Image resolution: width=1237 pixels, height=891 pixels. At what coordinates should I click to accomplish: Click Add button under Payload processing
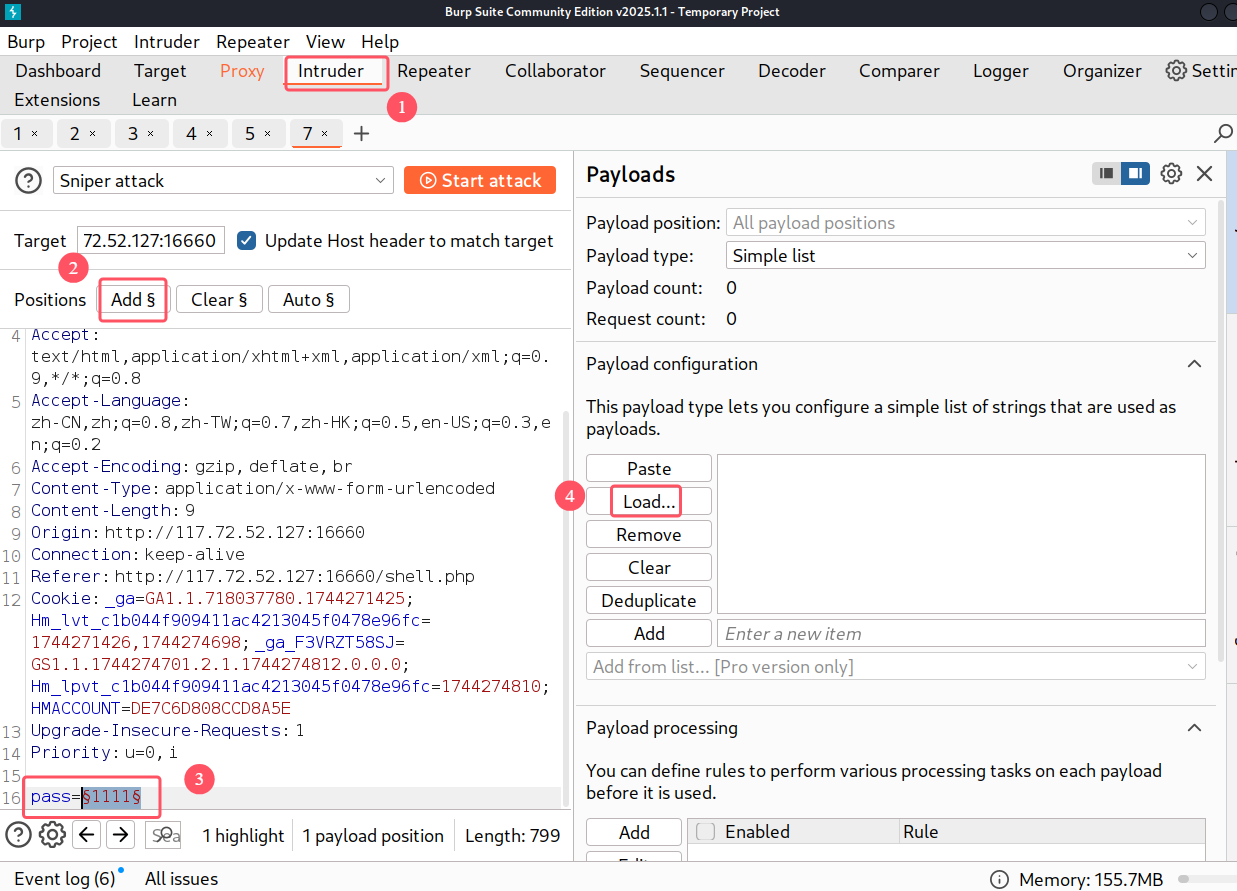click(634, 832)
